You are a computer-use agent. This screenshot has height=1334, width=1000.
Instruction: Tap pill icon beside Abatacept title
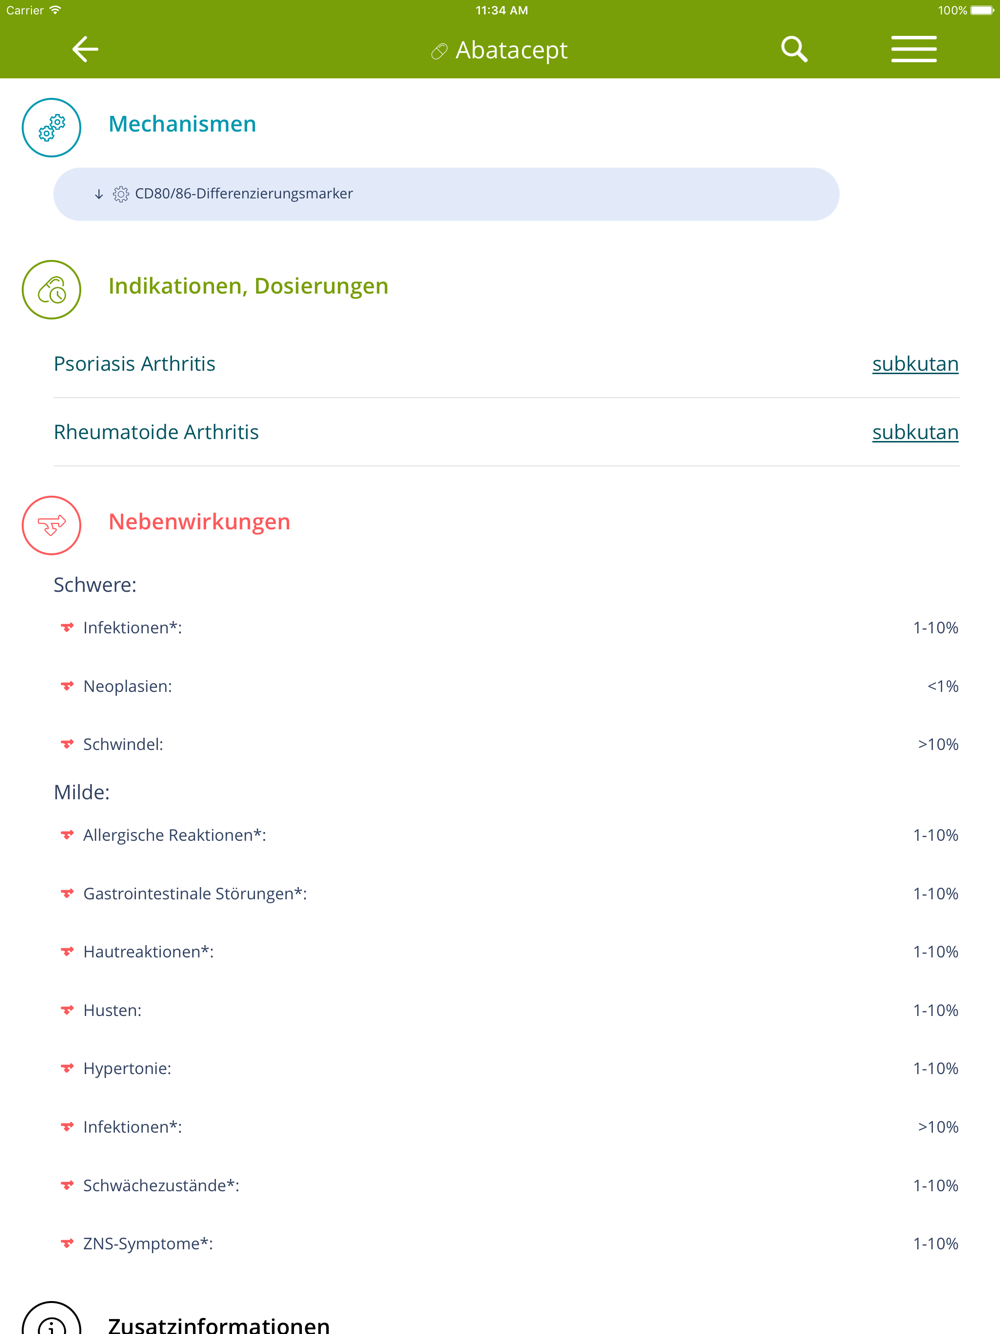[439, 51]
